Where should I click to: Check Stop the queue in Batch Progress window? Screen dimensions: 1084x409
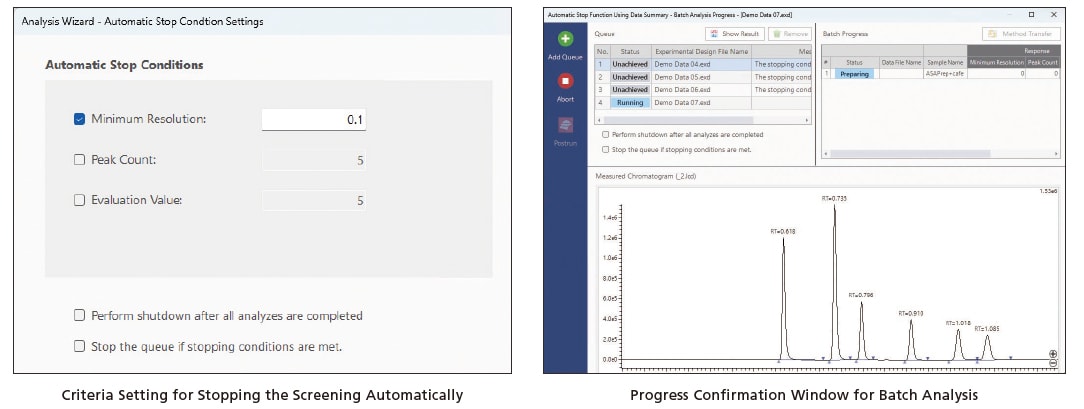[x=606, y=149]
